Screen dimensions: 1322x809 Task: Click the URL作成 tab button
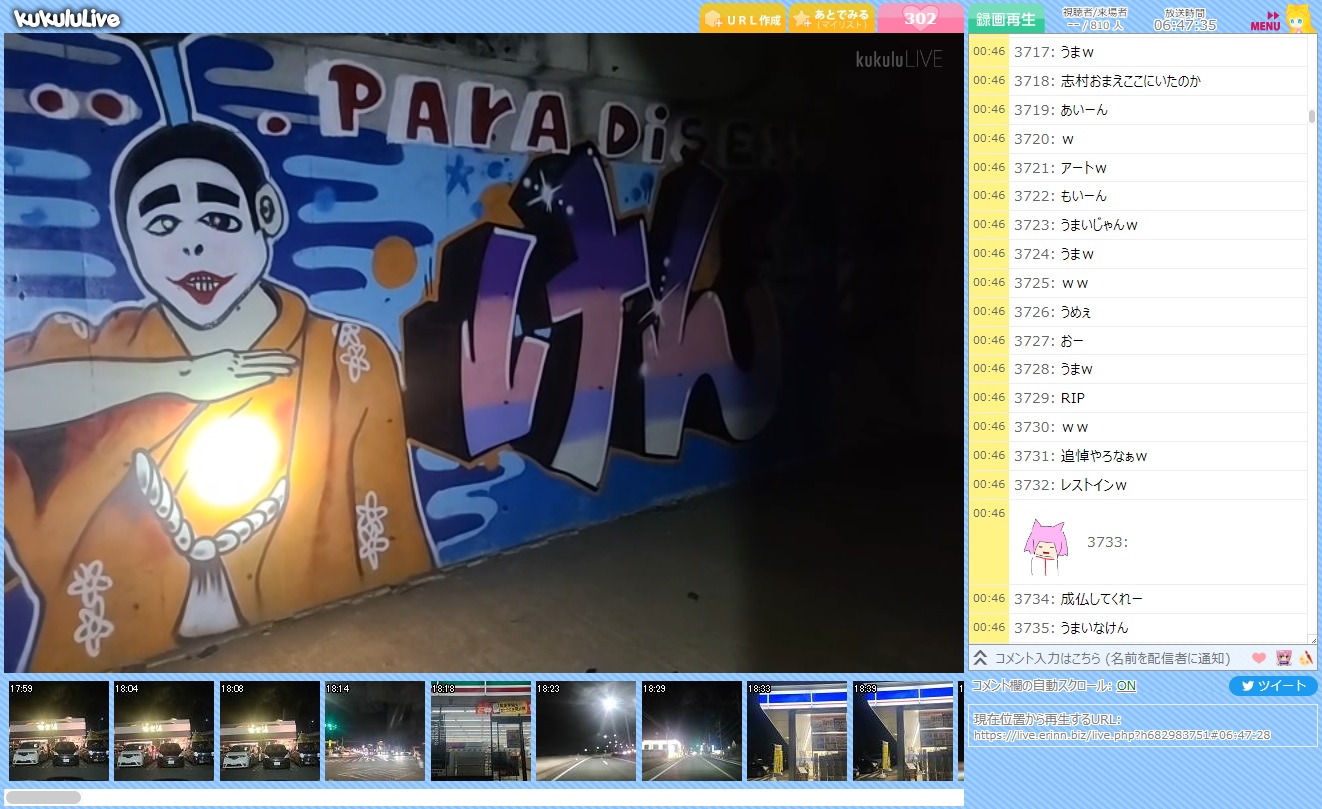742,19
